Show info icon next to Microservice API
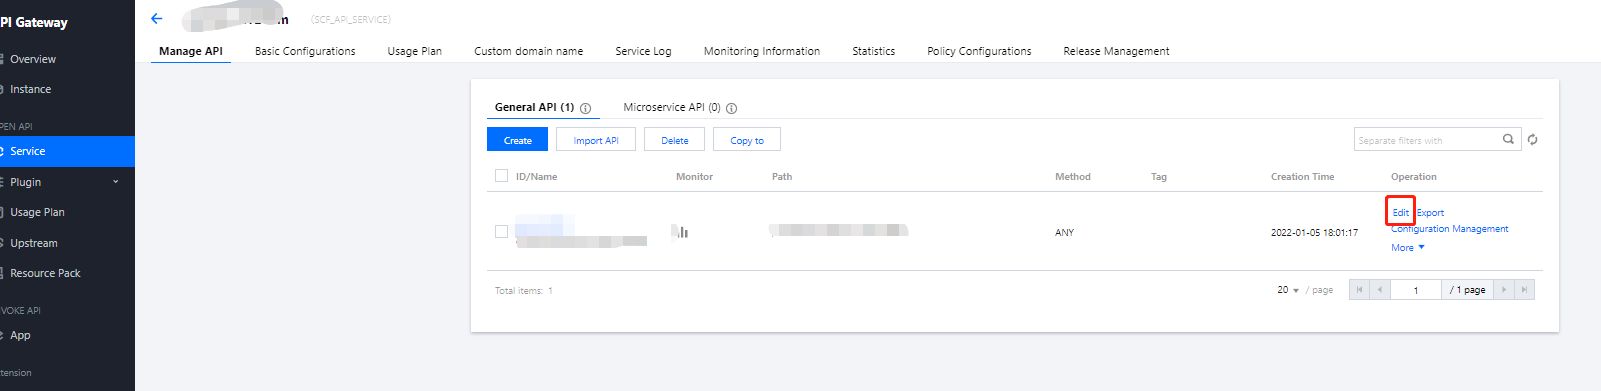Screen dimensions: 1601x391 [731, 108]
